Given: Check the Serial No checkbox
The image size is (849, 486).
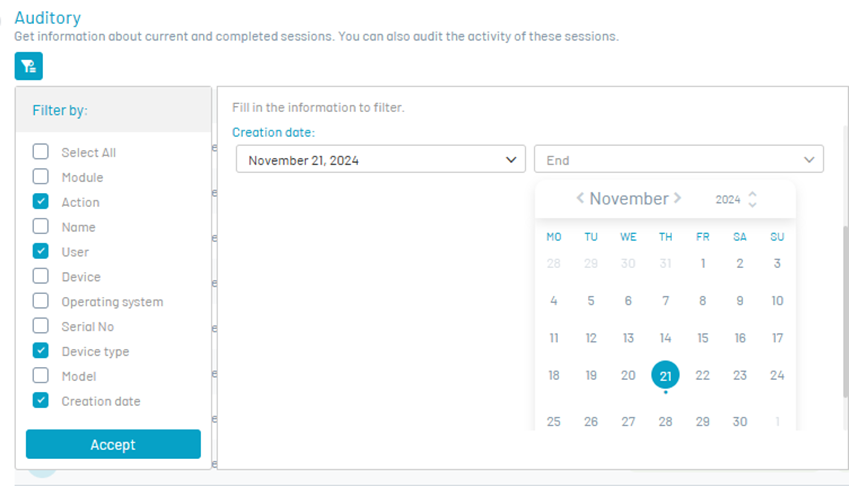Looking at the screenshot, I should pyautogui.click(x=41, y=326).
